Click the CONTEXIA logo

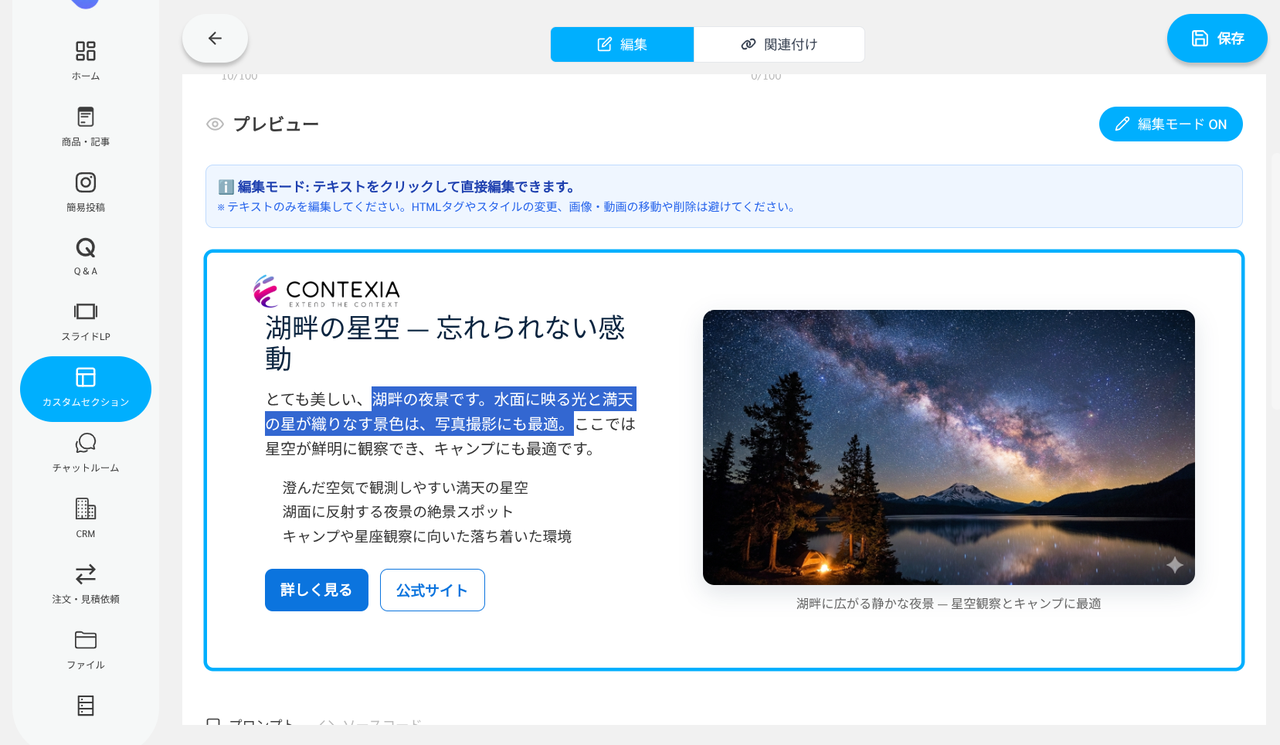point(326,291)
